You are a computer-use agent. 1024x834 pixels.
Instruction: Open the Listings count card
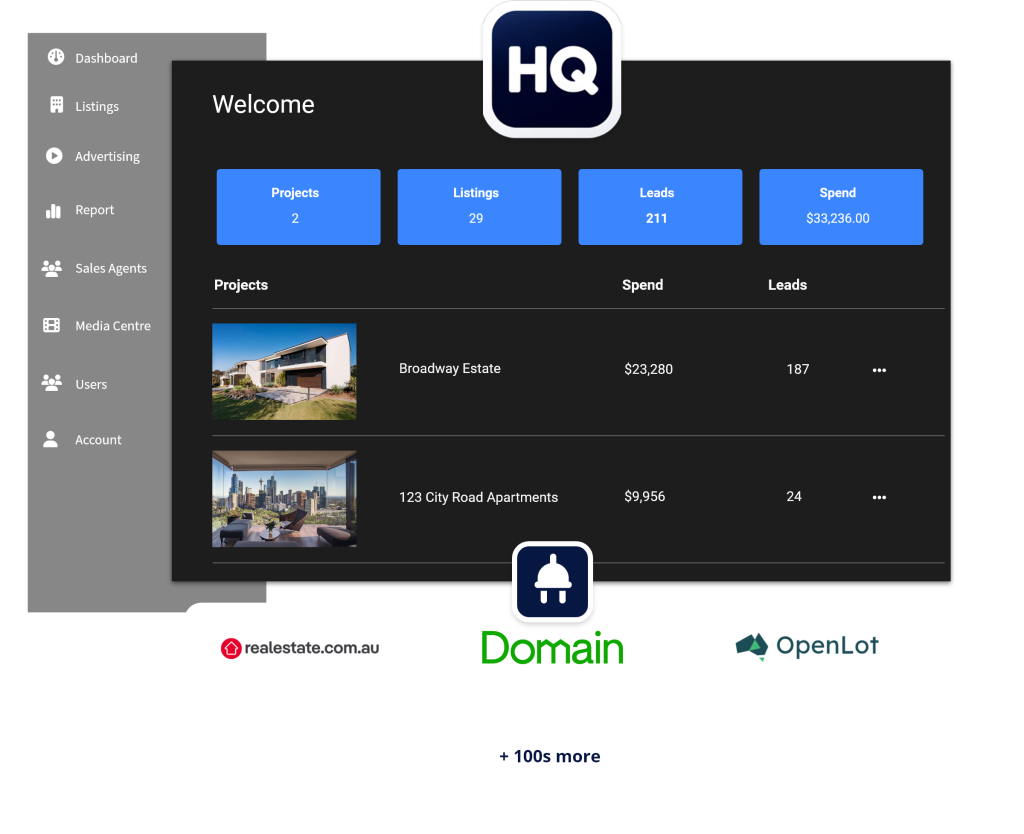click(x=479, y=207)
